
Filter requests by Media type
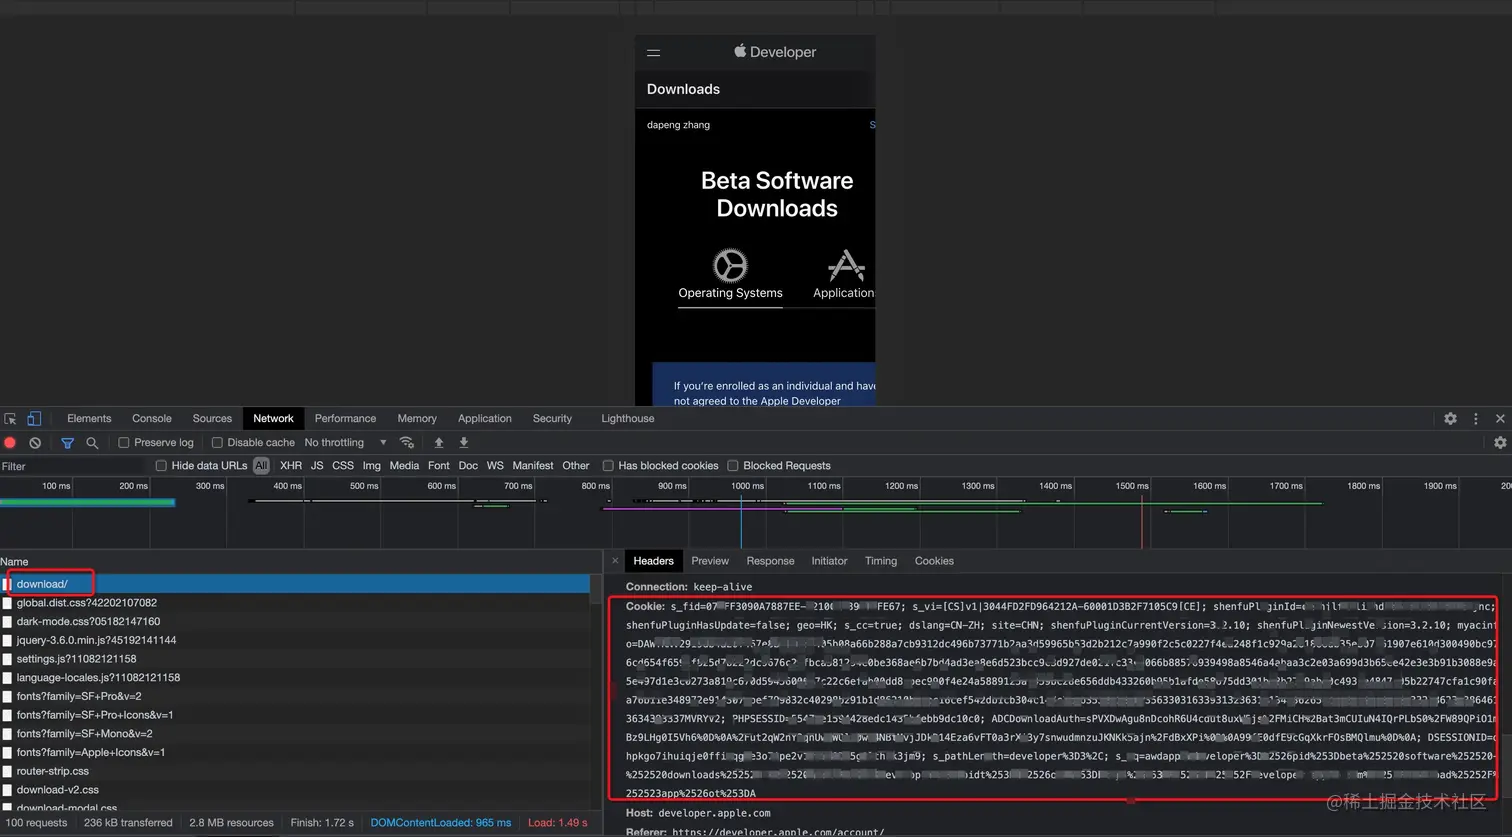[404, 466]
